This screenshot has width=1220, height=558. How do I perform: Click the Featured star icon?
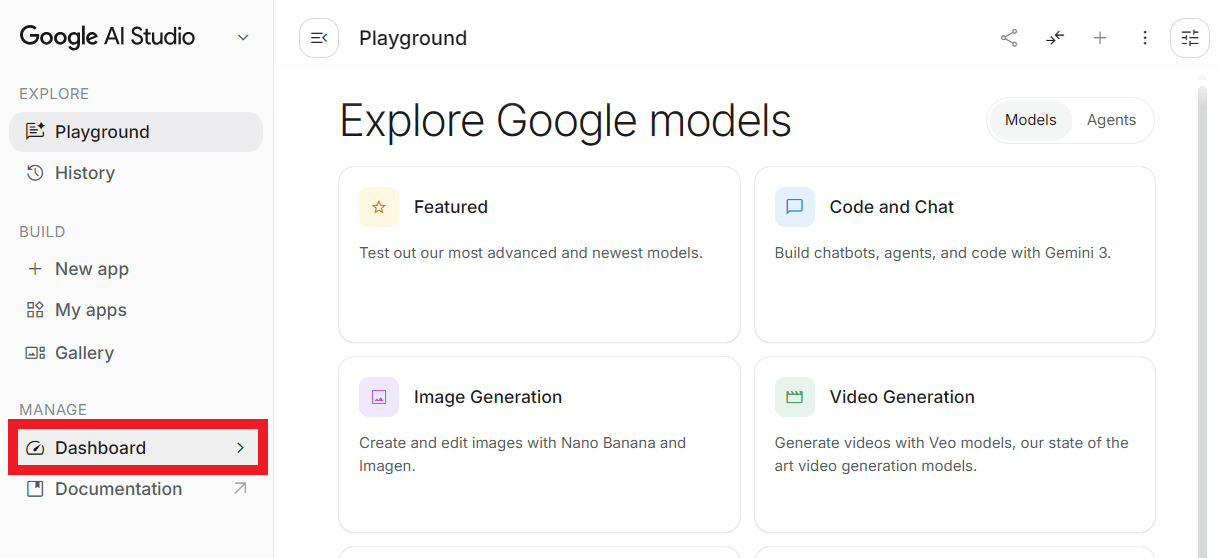point(379,207)
